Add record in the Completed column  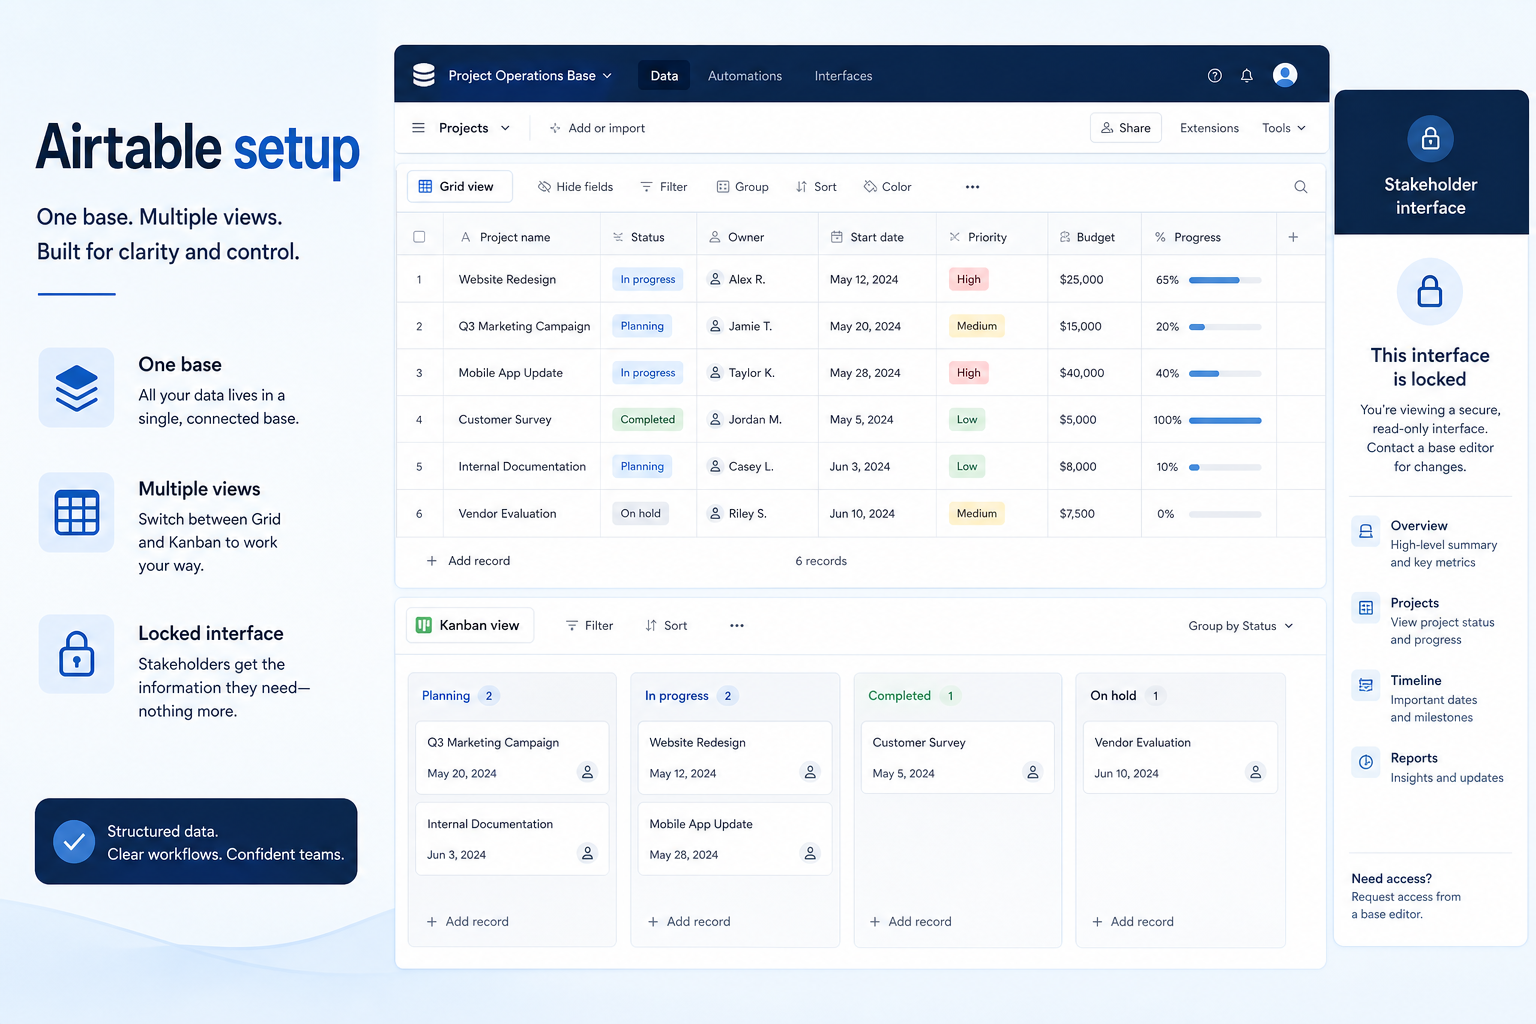tap(910, 922)
